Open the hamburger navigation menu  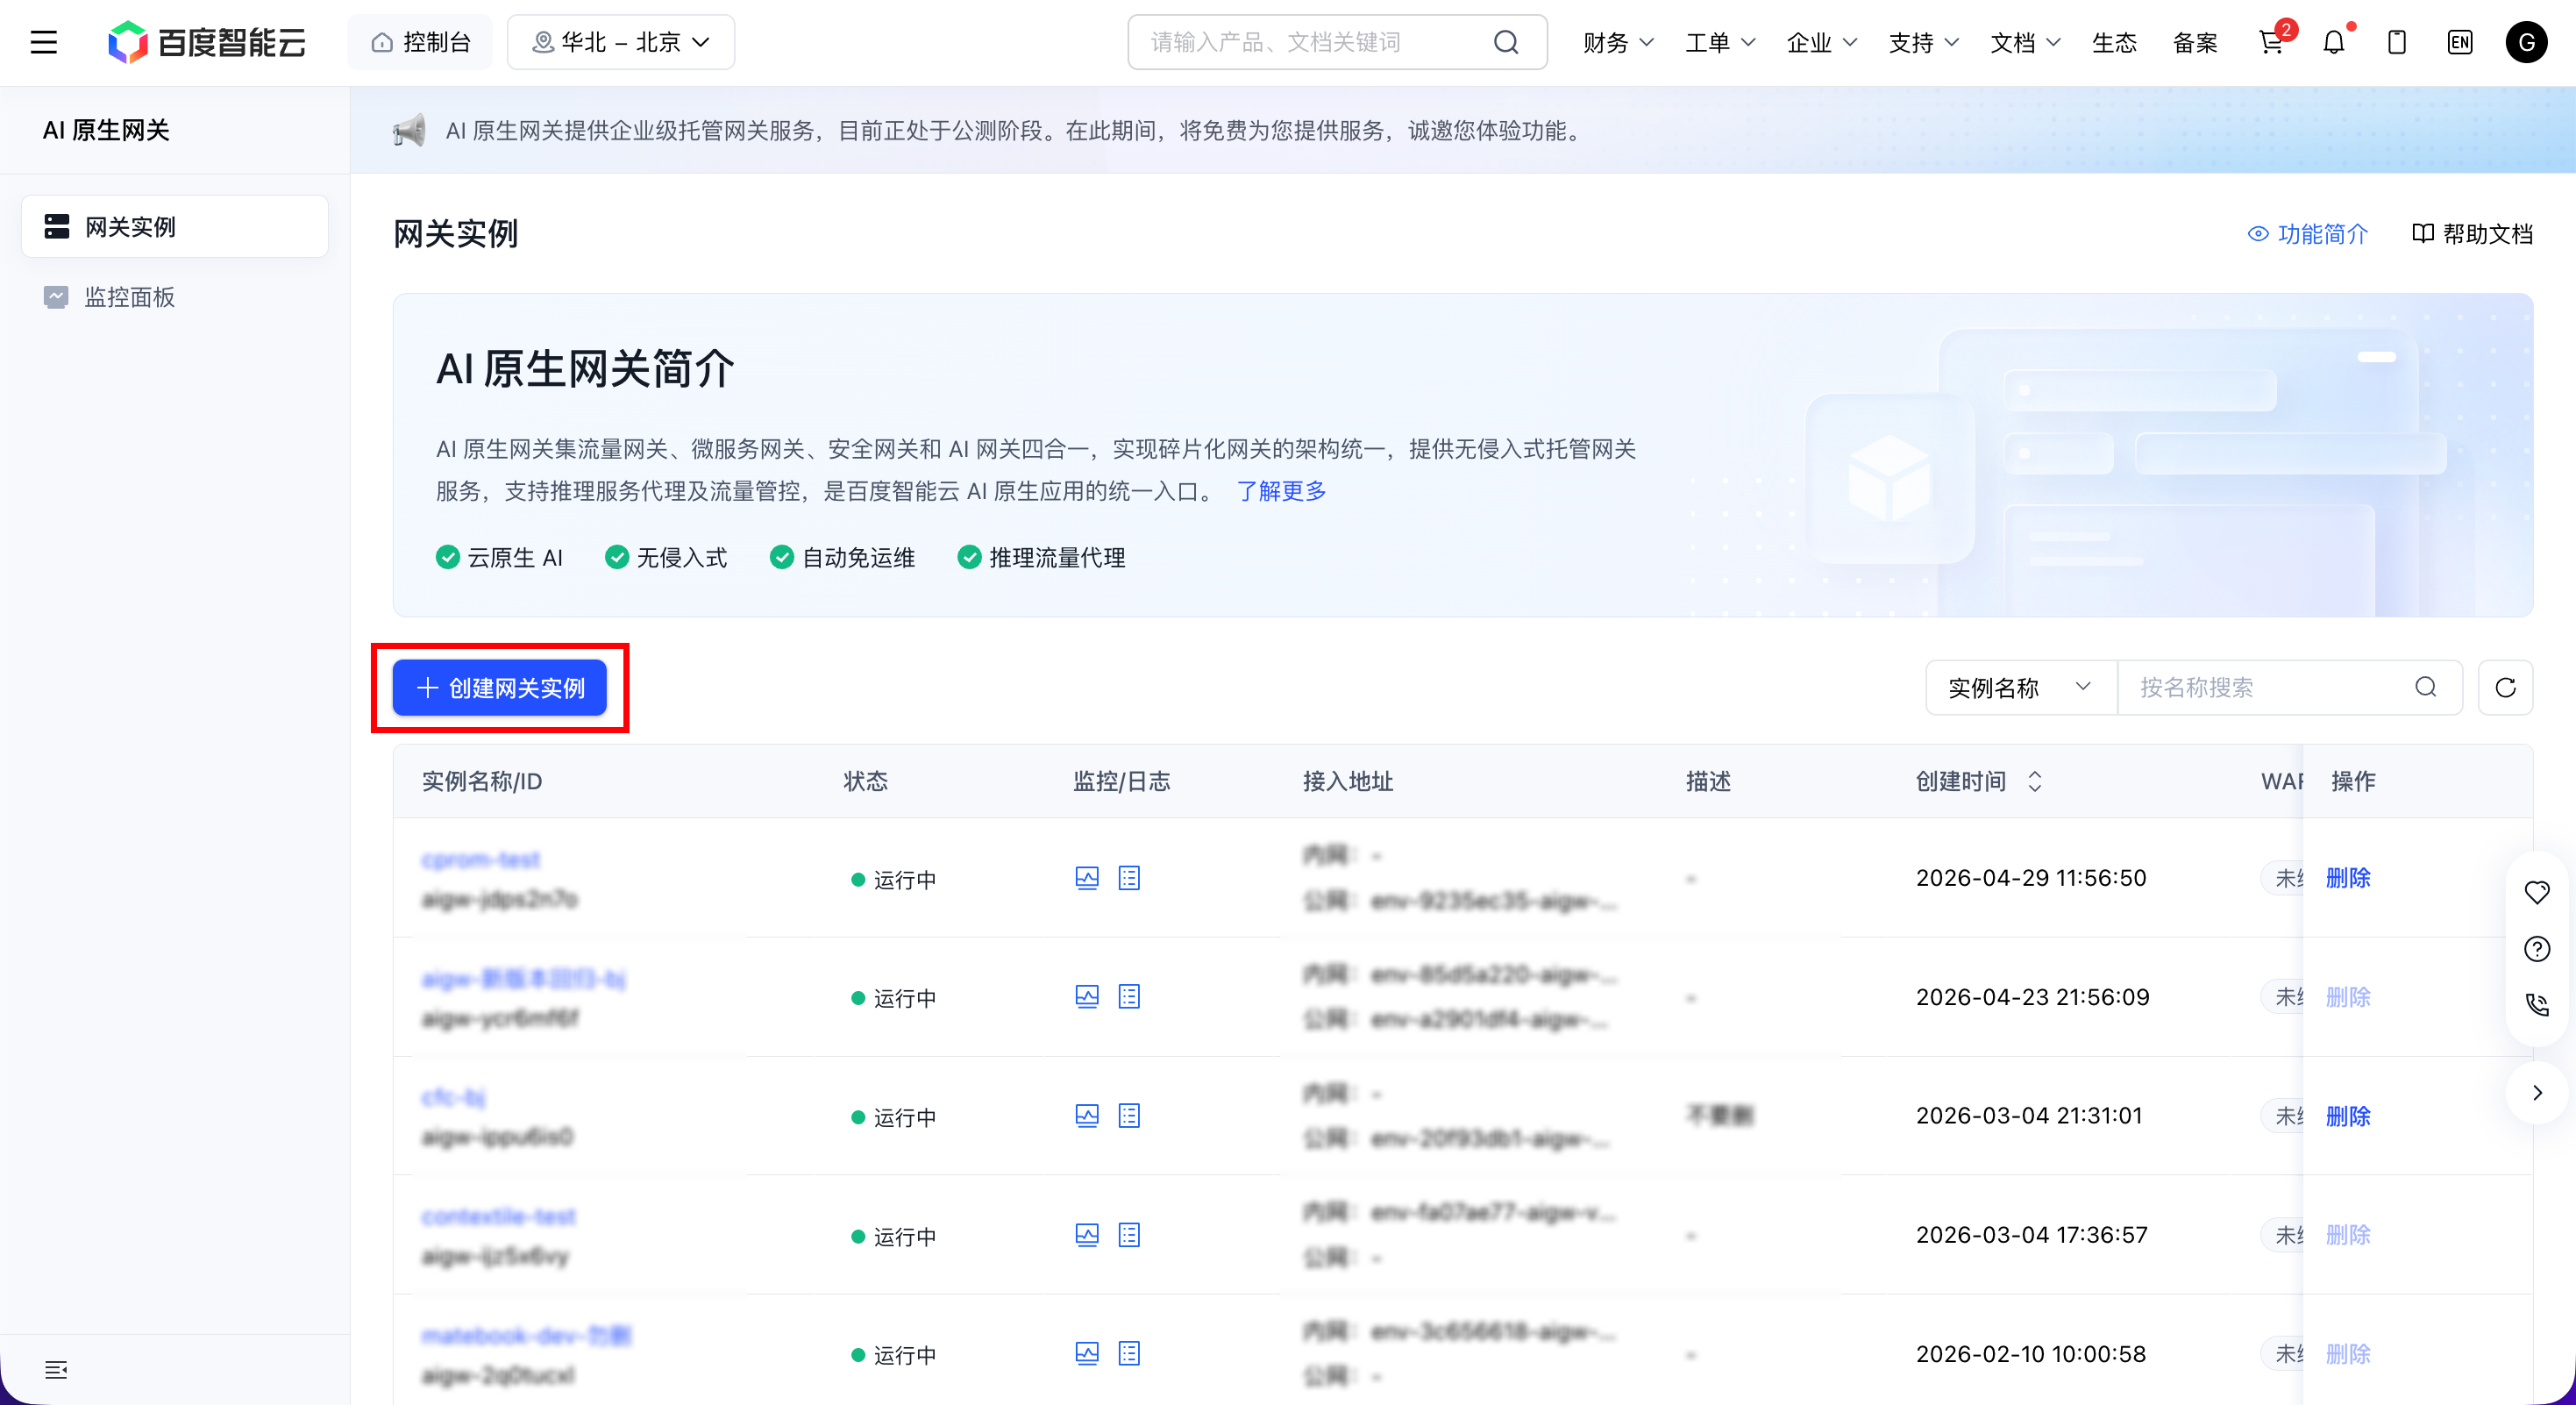coord(44,42)
